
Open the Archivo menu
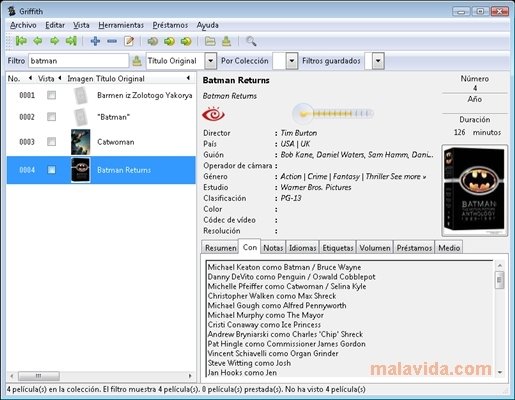point(23,25)
